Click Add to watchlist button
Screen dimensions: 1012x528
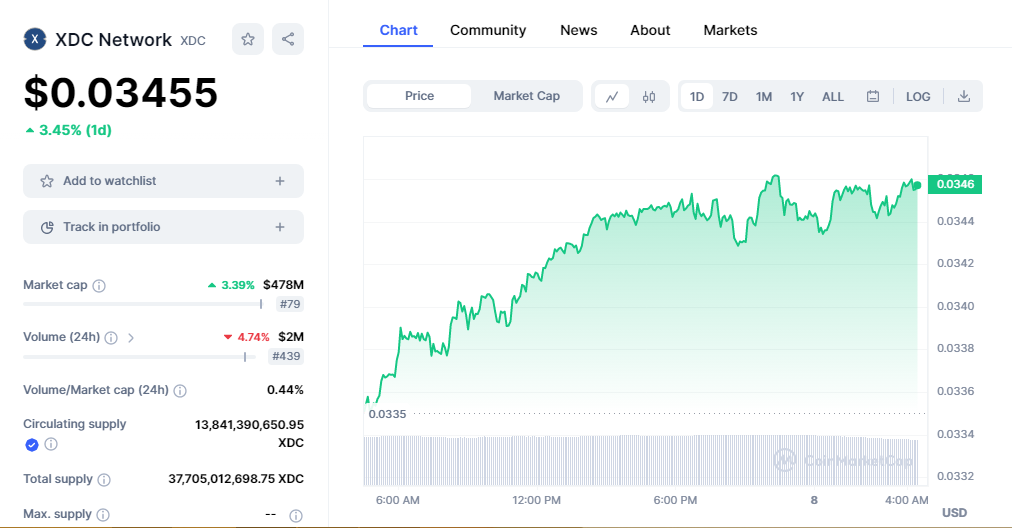pyautogui.click(x=163, y=181)
